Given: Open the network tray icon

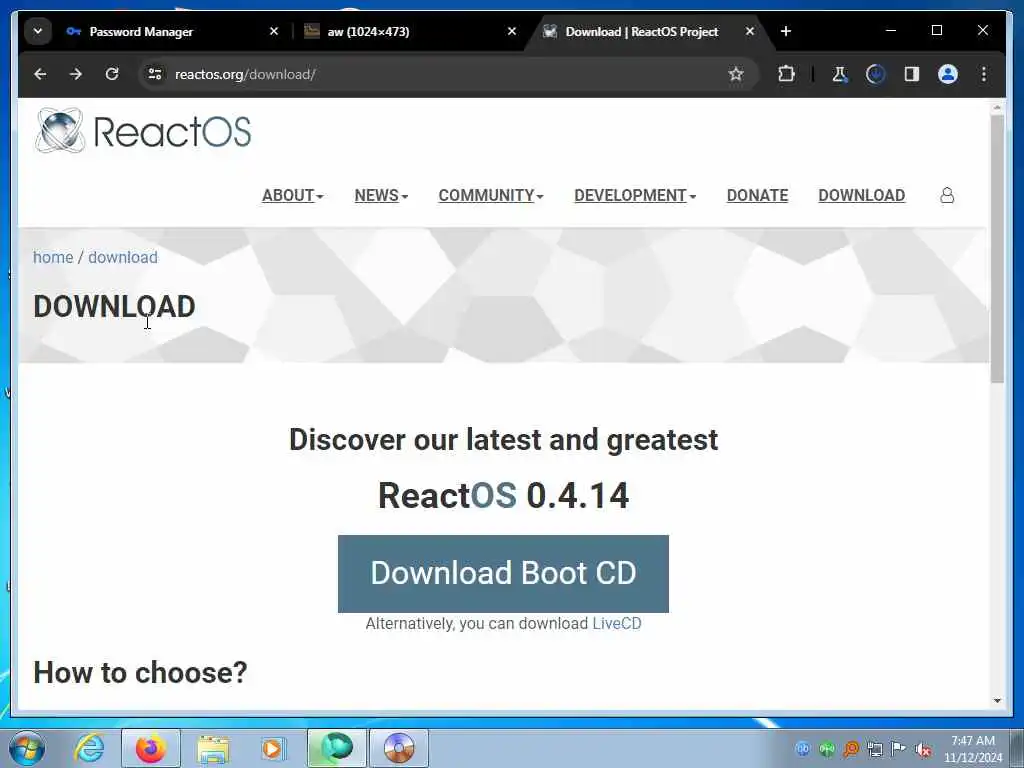Looking at the screenshot, I should [875, 749].
